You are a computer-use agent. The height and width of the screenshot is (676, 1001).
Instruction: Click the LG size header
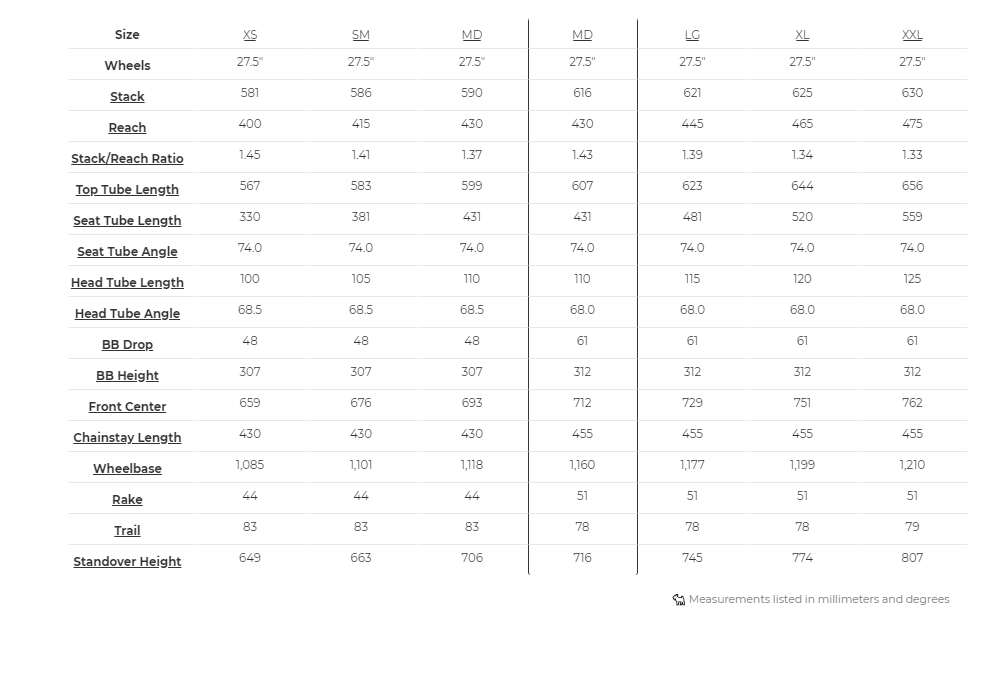(692, 35)
